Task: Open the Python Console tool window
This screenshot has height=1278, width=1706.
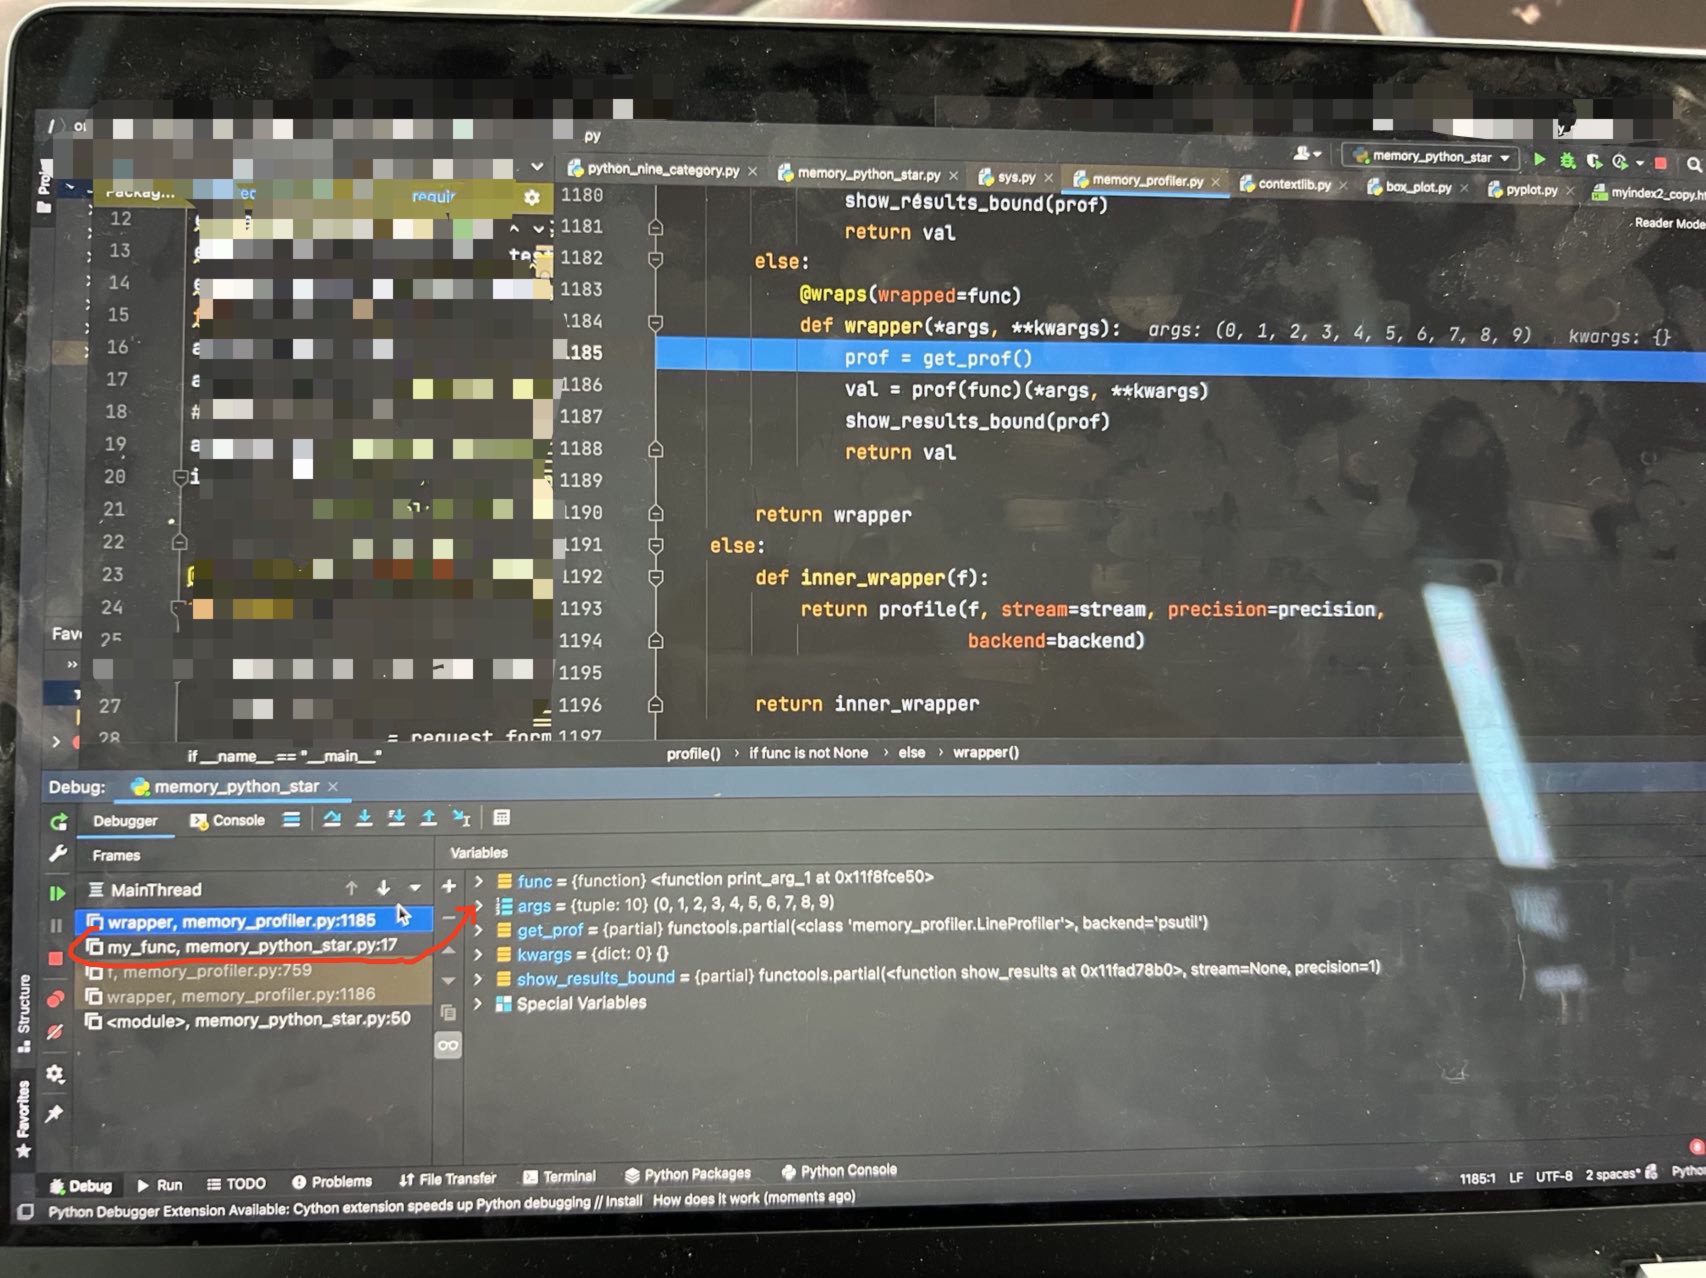Action: [x=838, y=1171]
